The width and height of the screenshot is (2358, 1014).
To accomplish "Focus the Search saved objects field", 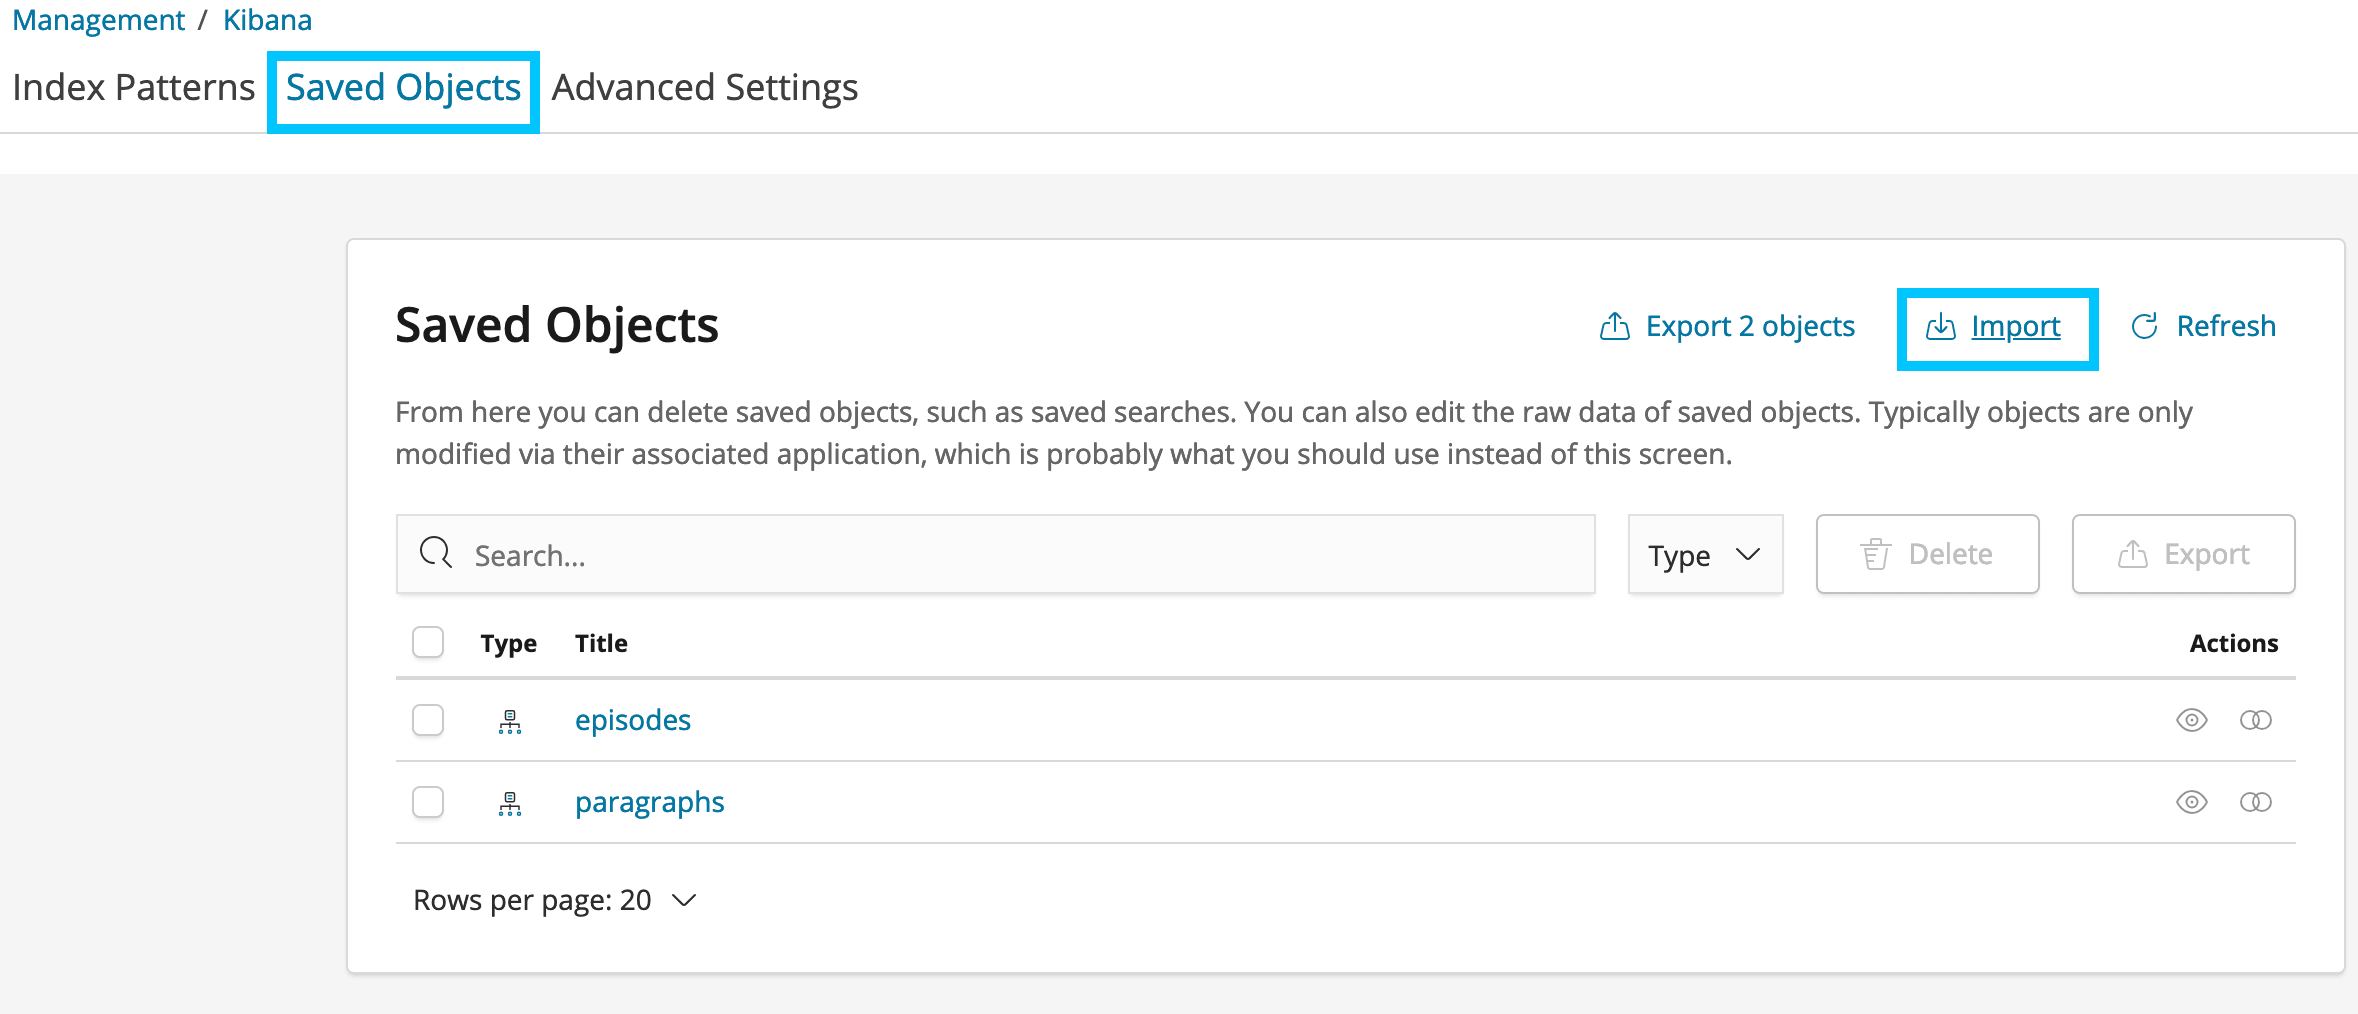I will click(1020, 555).
